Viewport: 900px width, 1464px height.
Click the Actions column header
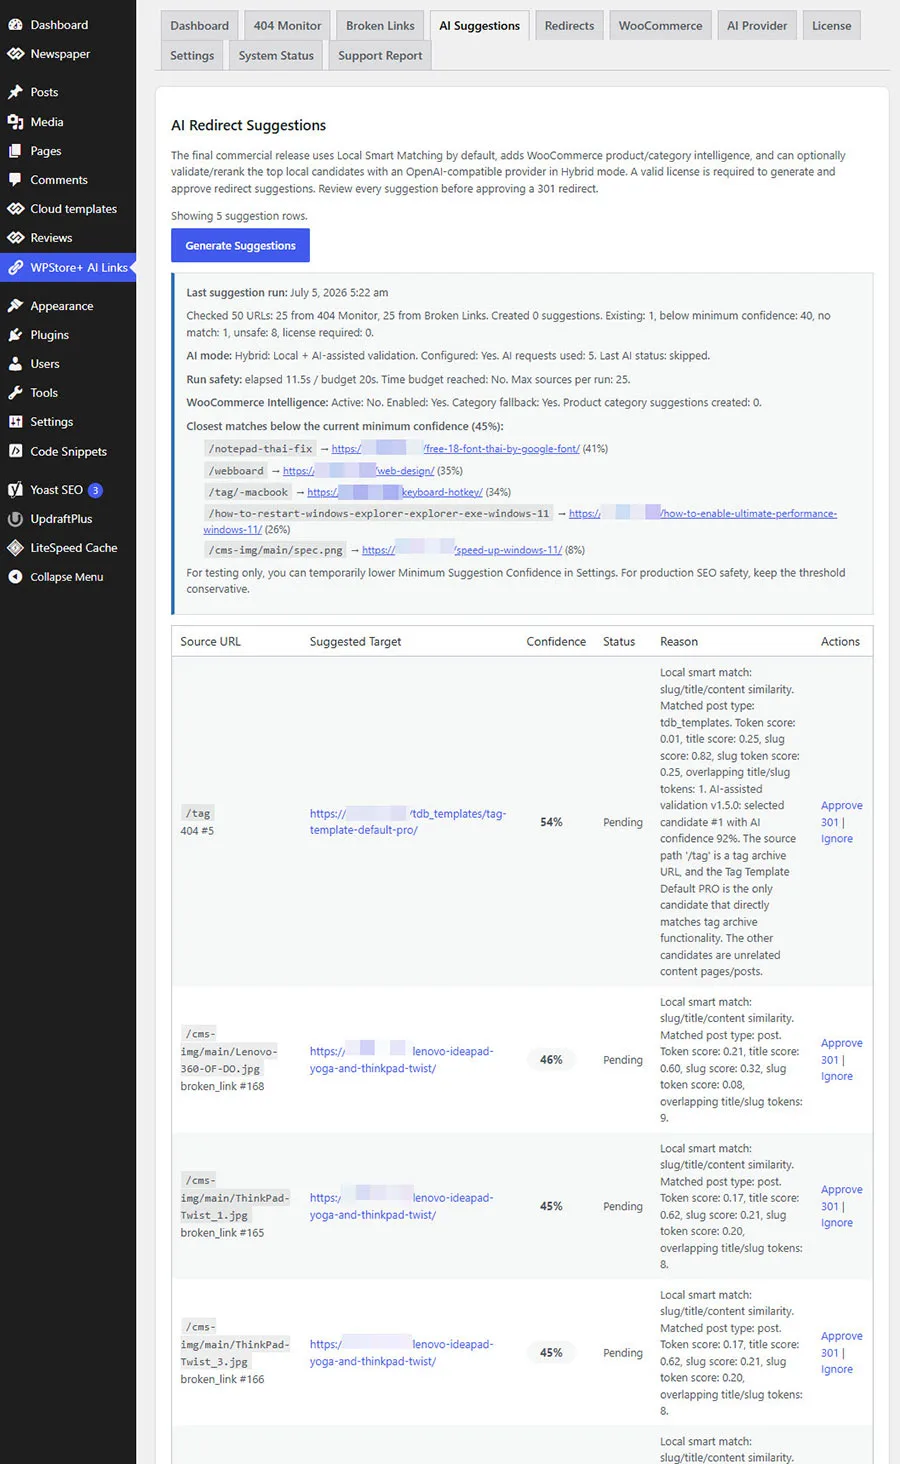(x=840, y=642)
